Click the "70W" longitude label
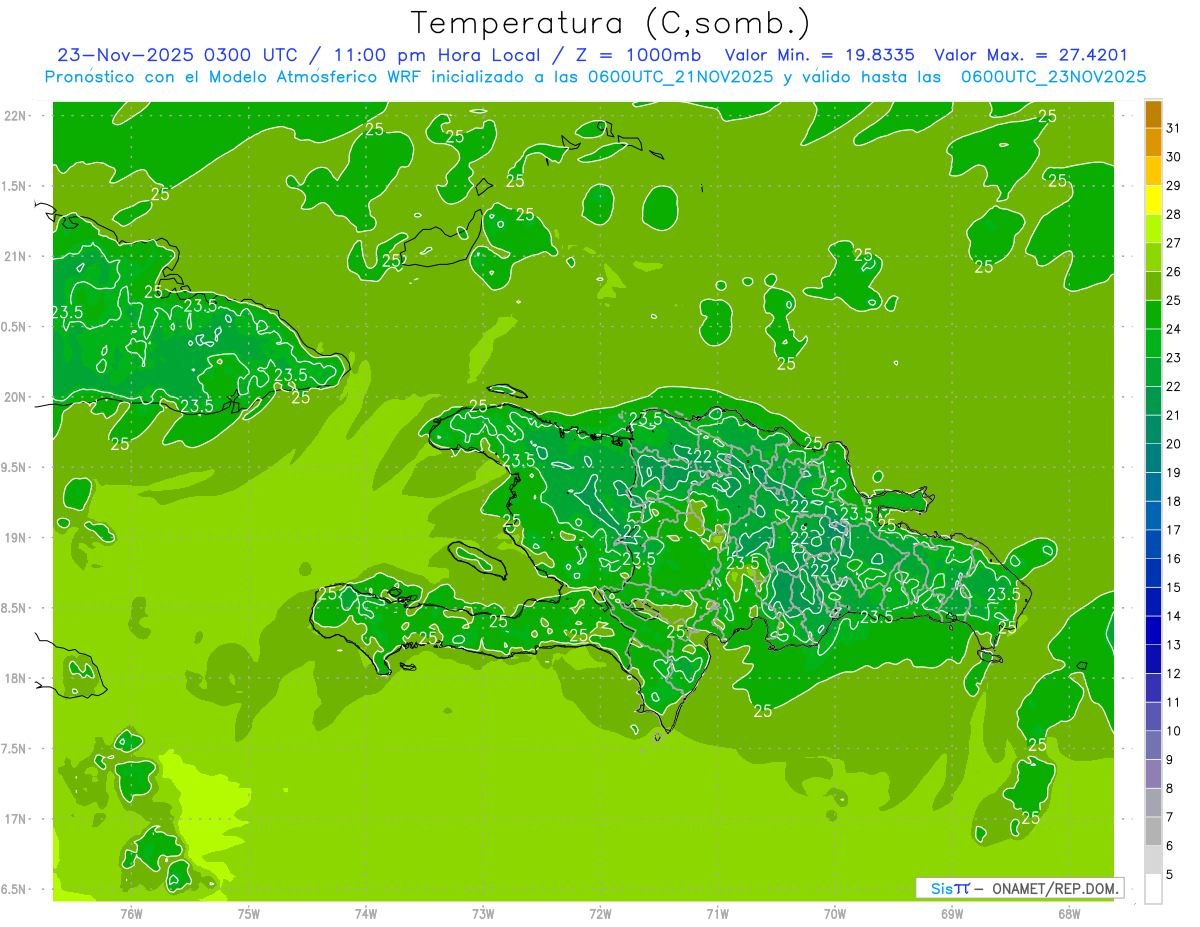This screenshot has height=927, width=1200. pyautogui.click(x=835, y=913)
